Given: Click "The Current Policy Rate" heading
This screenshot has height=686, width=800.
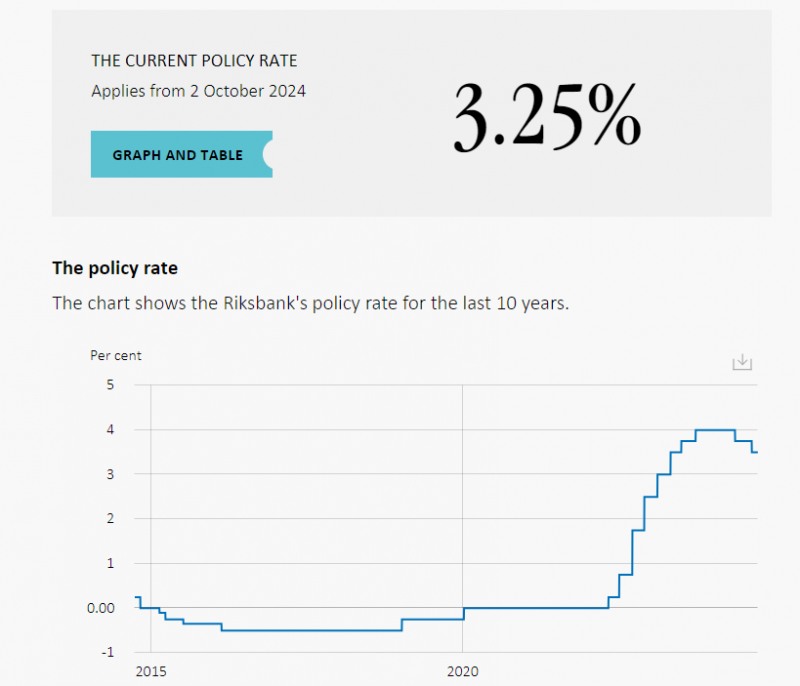Looking at the screenshot, I should 194,61.
